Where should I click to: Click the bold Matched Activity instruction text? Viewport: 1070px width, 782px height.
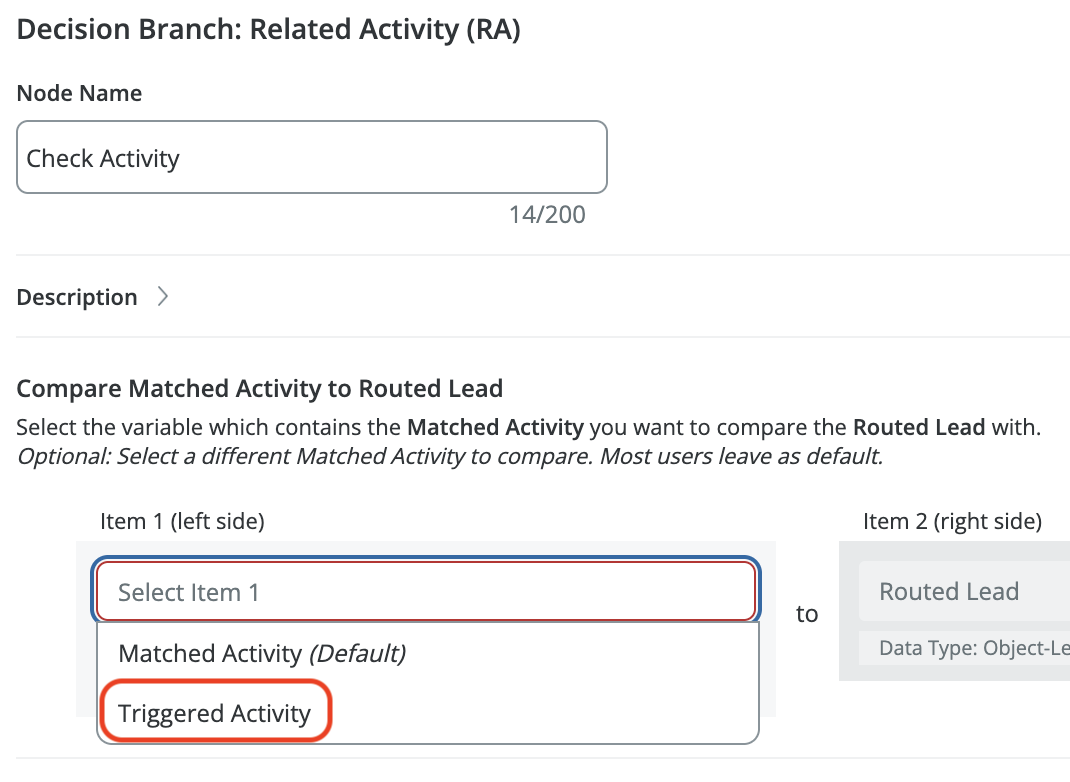point(495,427)
